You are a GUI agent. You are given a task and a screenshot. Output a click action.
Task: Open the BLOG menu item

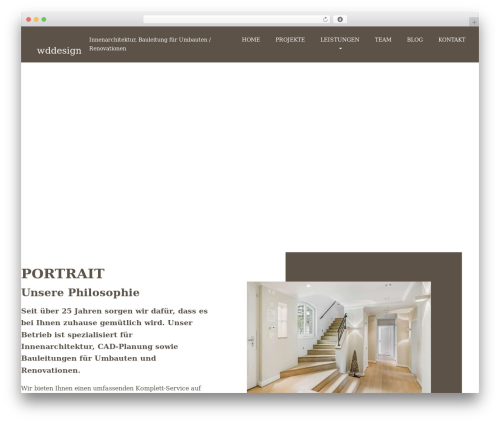415,40
